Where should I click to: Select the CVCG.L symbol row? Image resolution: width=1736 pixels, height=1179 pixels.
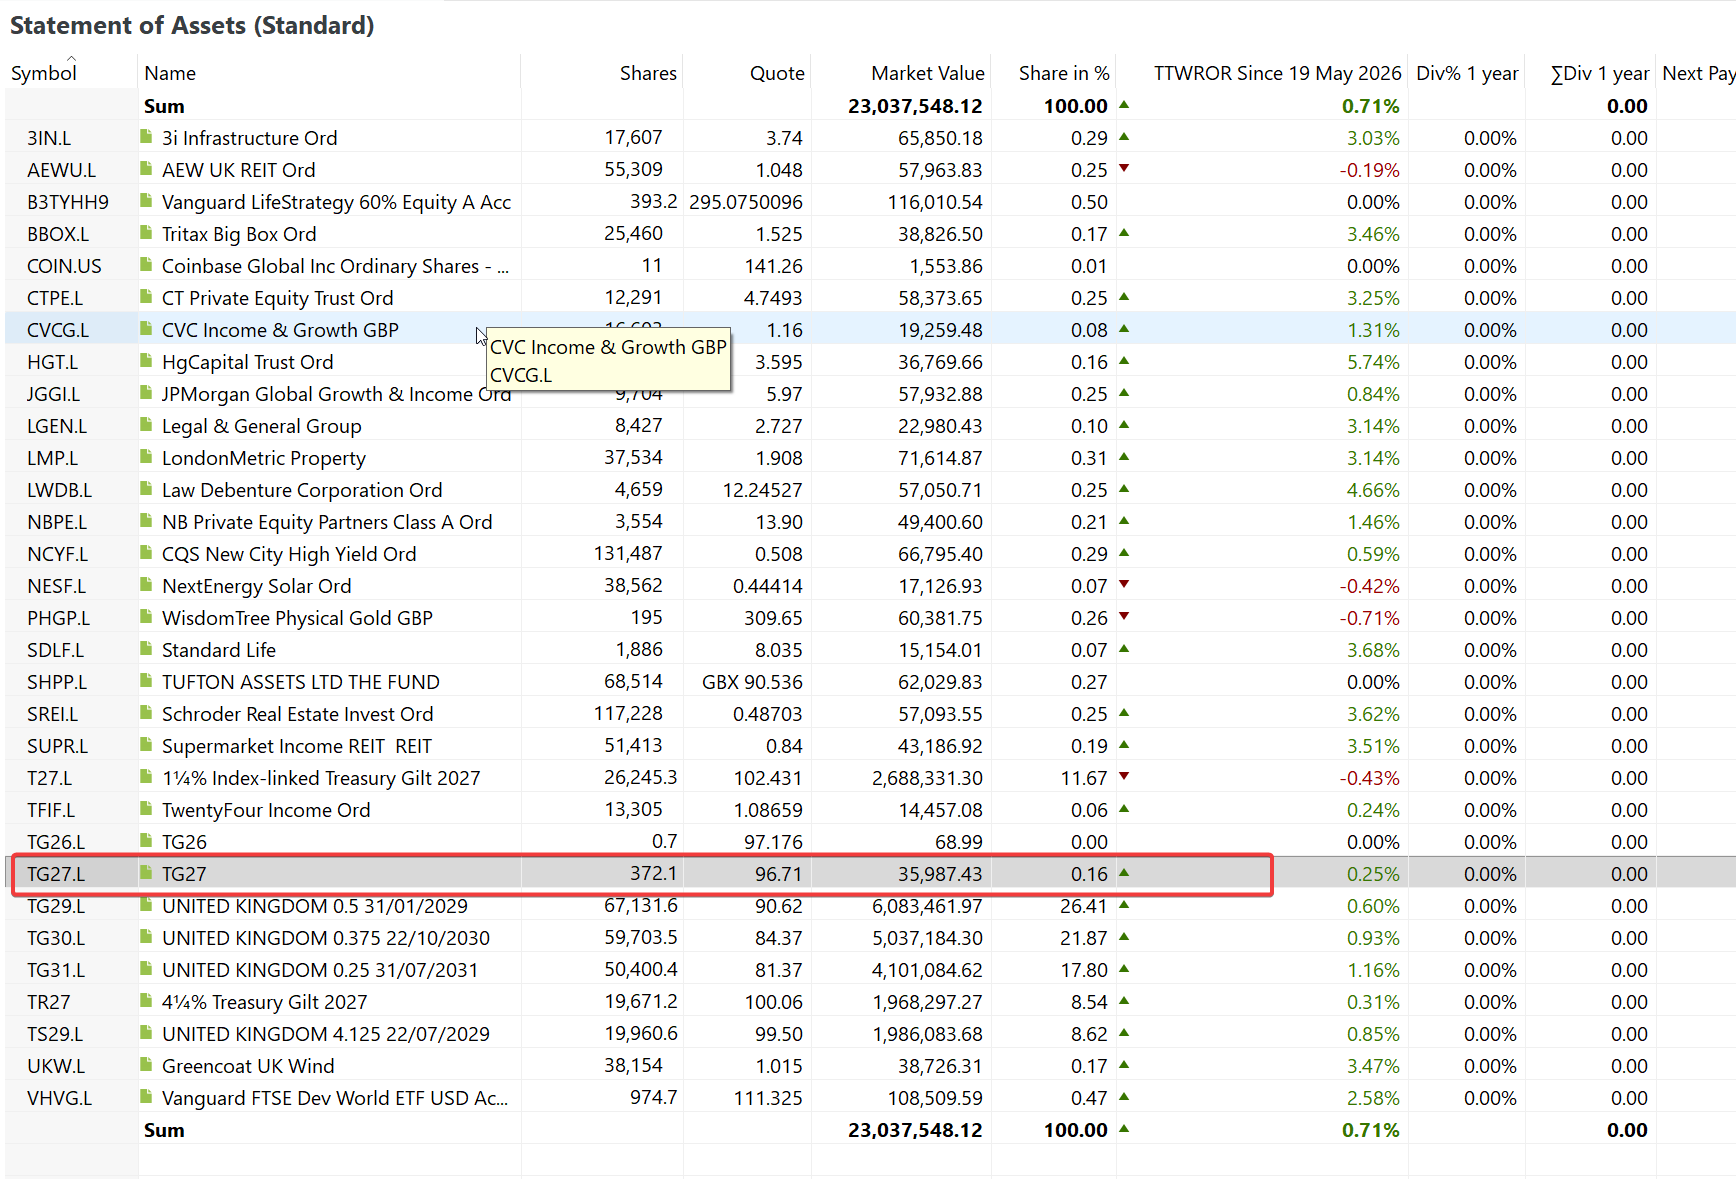868,330
